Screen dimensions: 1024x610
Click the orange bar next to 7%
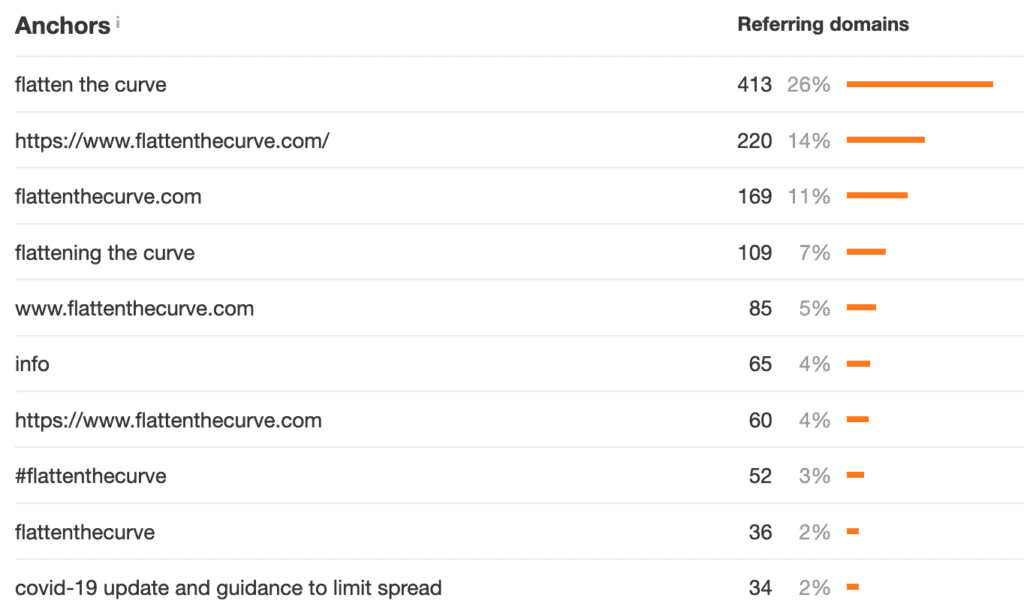866,252
